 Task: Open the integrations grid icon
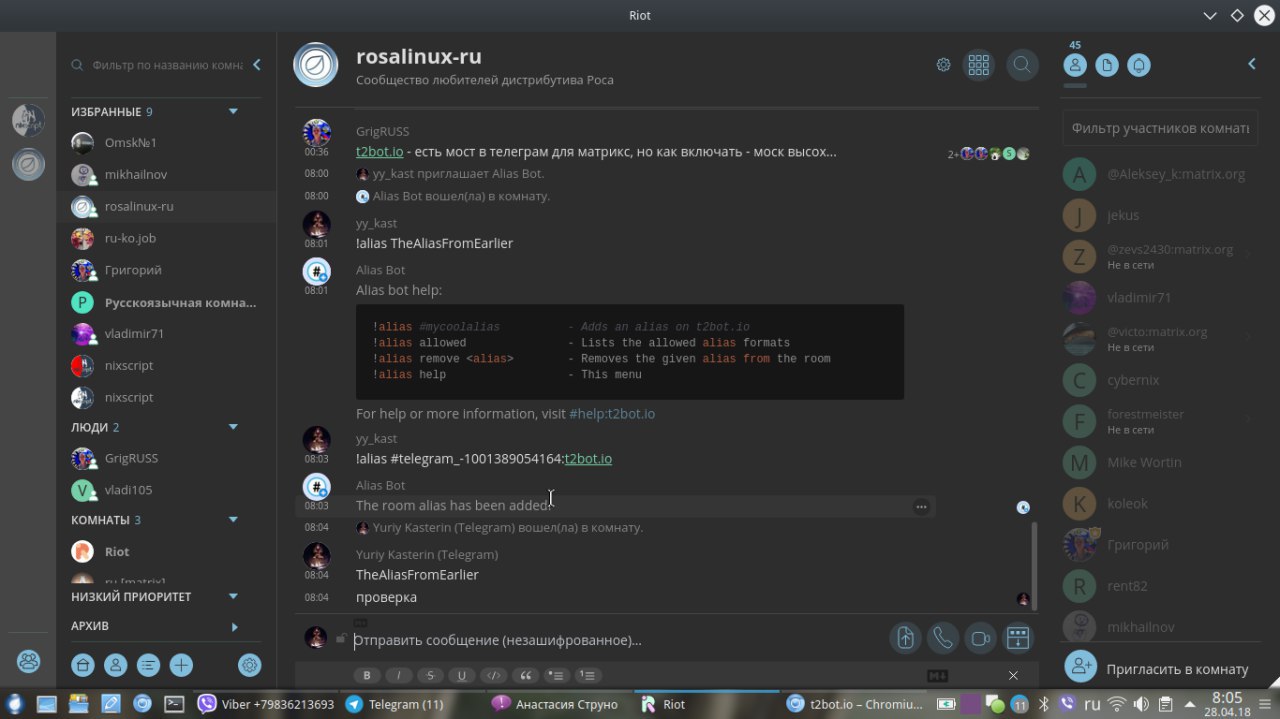click(x=979, y=65)
